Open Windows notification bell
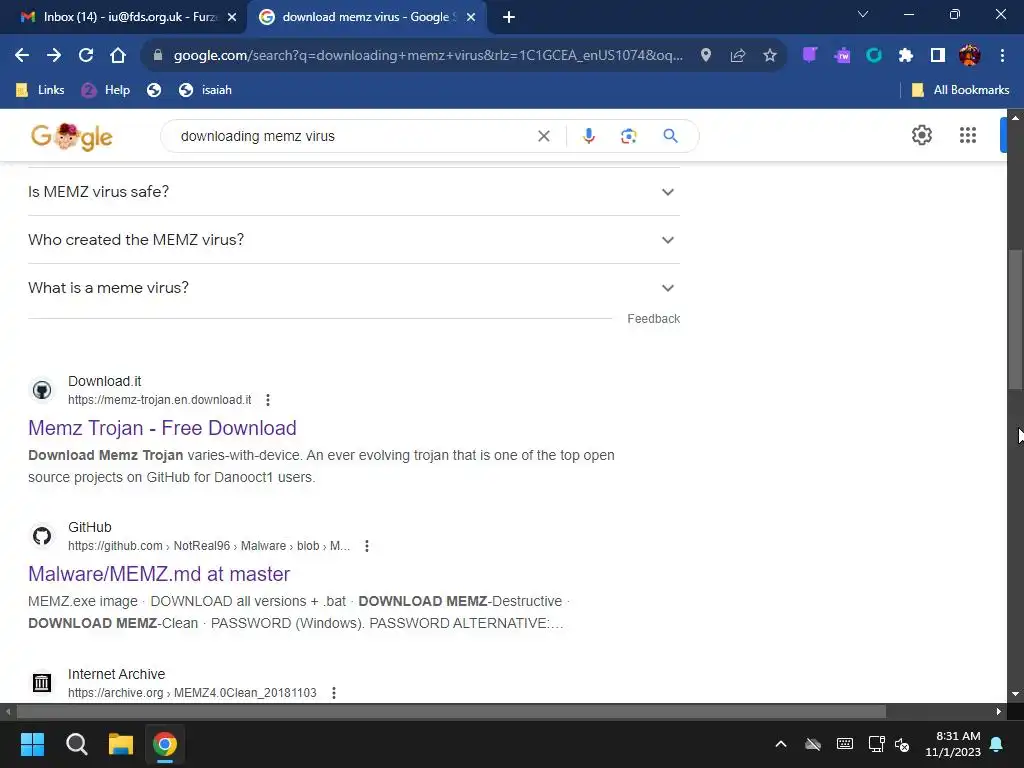Screen dimensions: 1024x768 coord(997,744)
